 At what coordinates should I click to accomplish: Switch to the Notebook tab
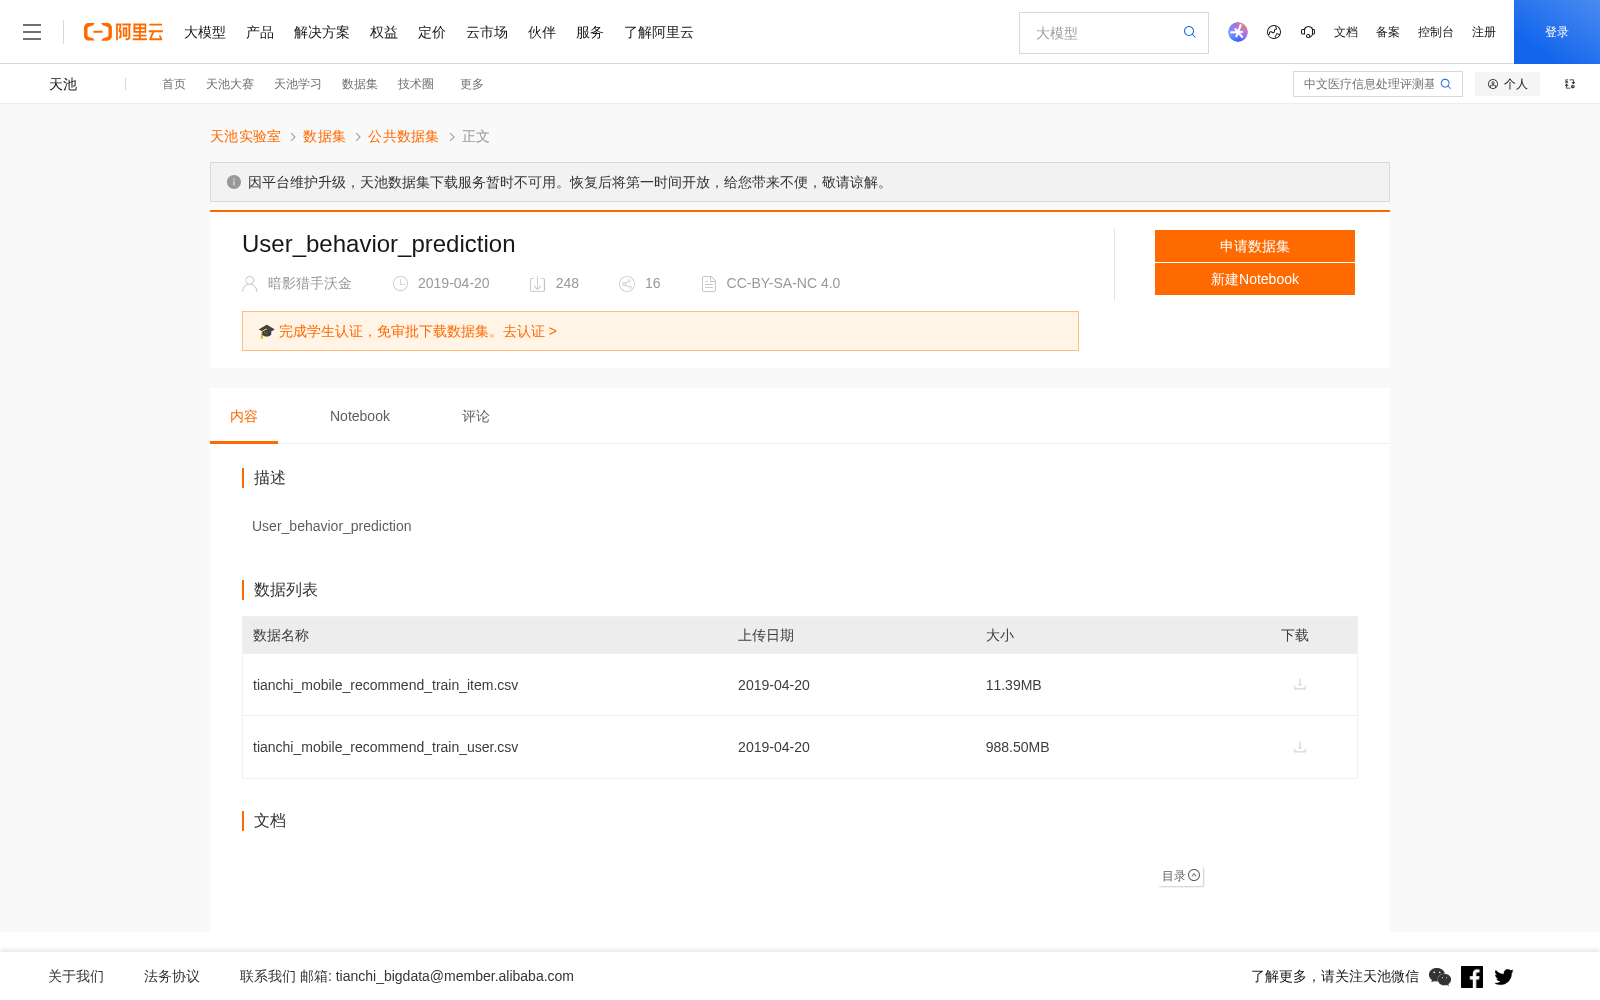360,416
